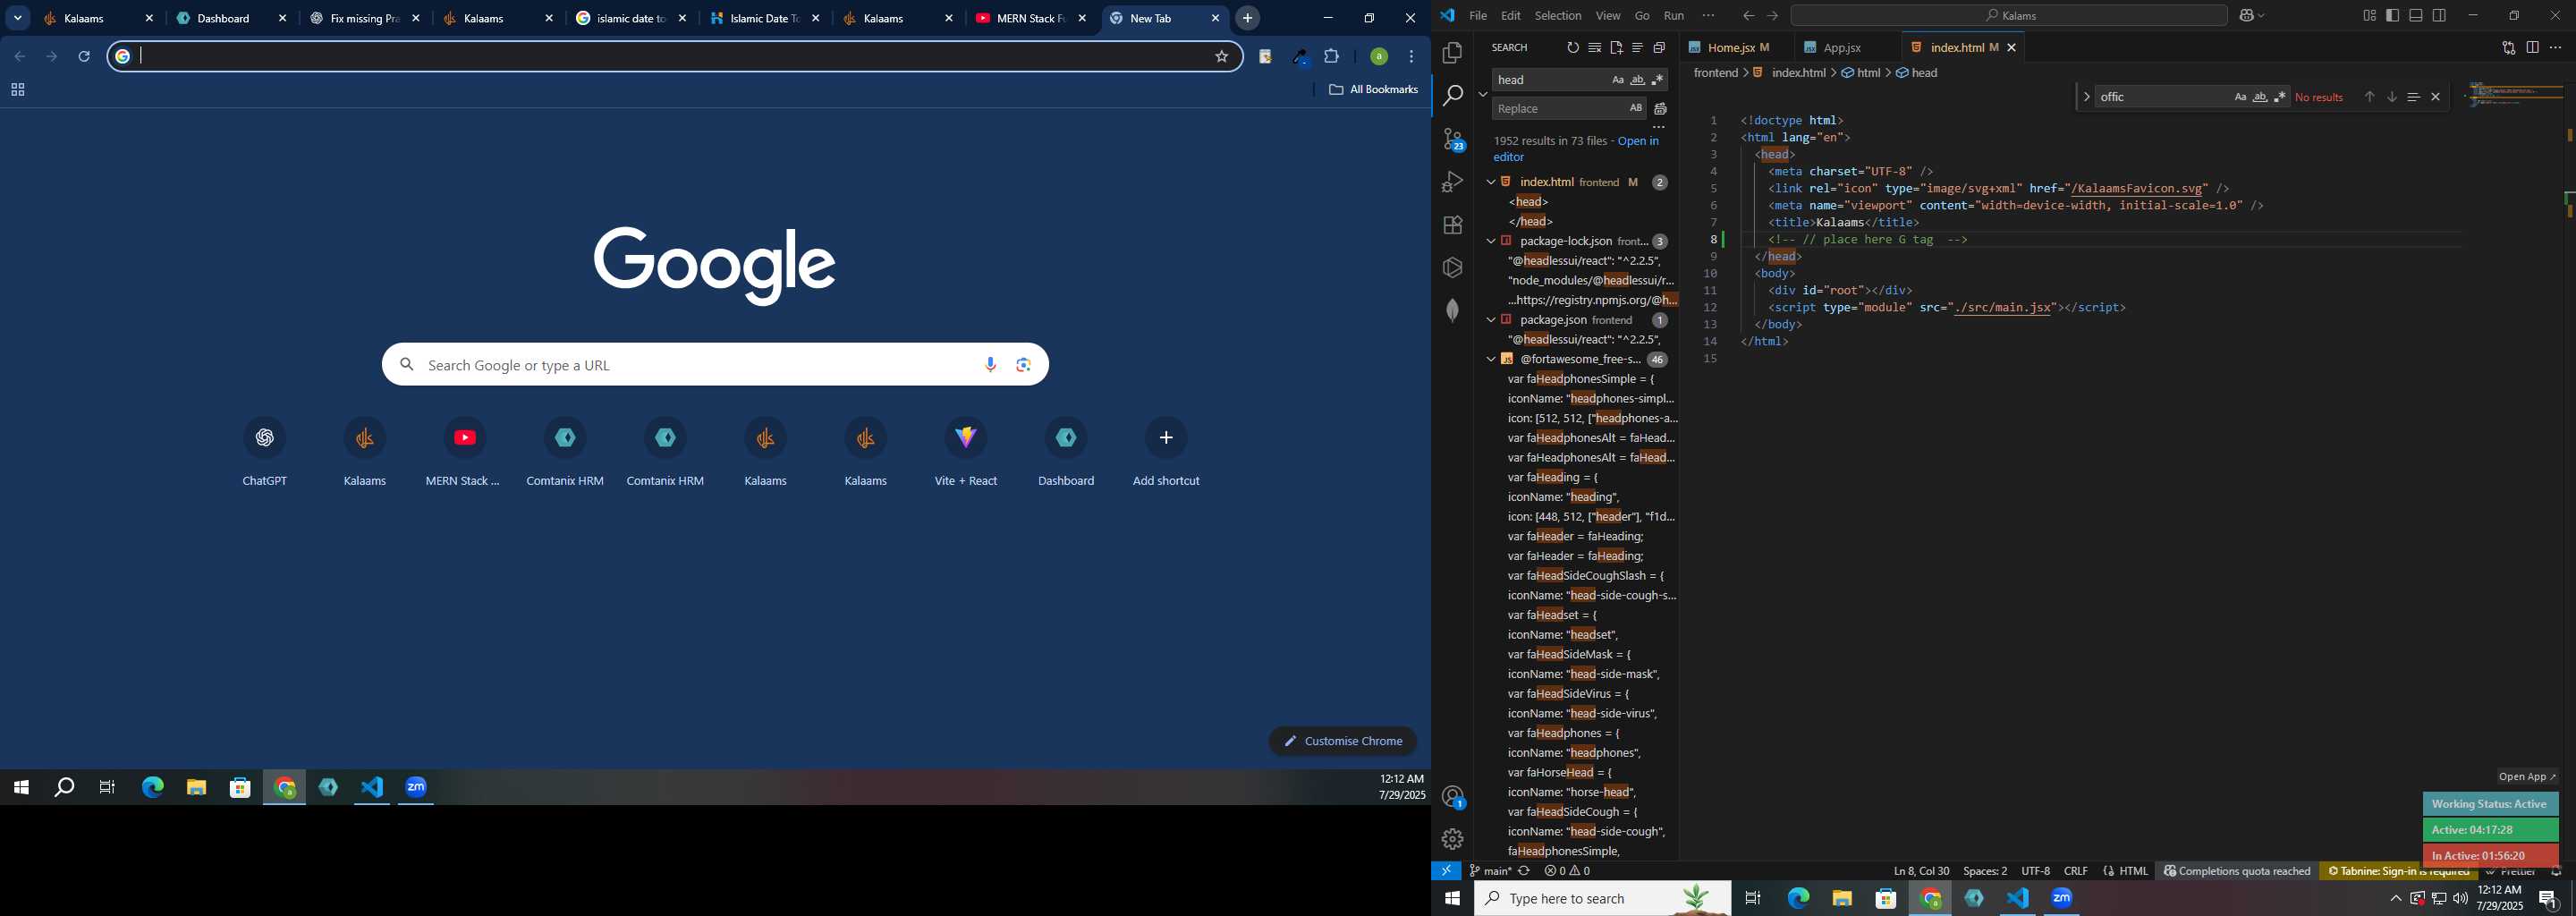Reload the Chrome page
Image resolution: width=2576 pixels, height=916 pixels.
point(85,57)
